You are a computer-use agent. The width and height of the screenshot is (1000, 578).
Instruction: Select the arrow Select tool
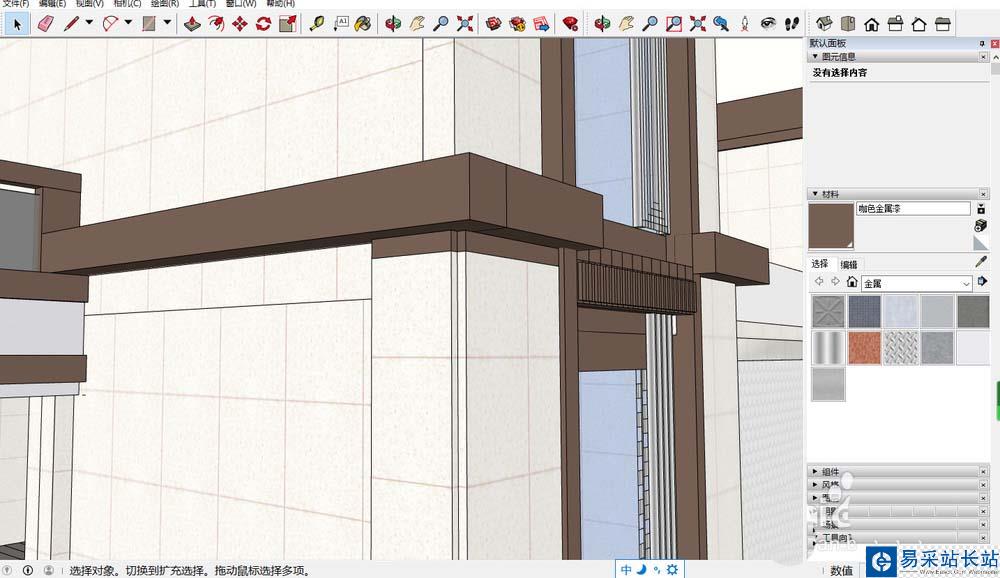[x=17, y=24]
